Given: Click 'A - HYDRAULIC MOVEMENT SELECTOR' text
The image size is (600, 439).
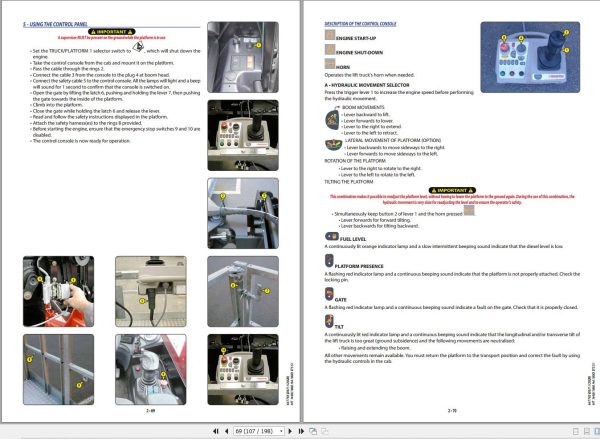Looking at the screenshot, I should (367, 85).
